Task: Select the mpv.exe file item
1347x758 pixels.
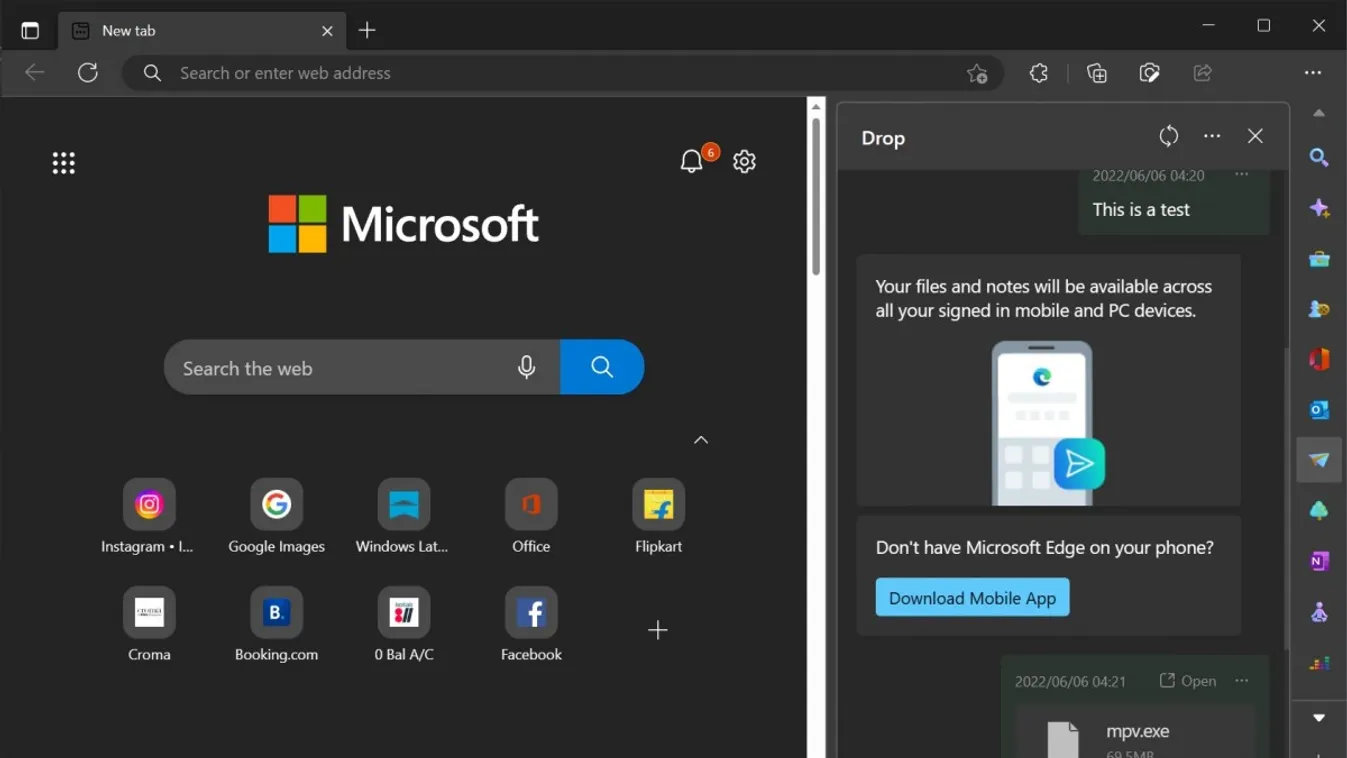Action: [1135, 733]
